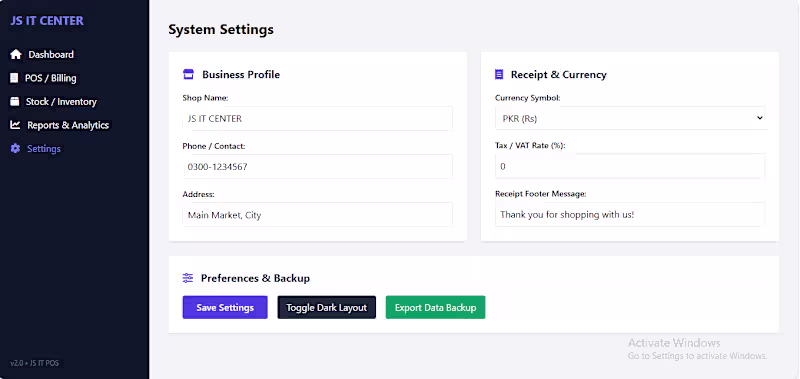Click the 'Address:' label
This screenshot has height=379, width=800.
pyautogui.click(x=198, y=194)
